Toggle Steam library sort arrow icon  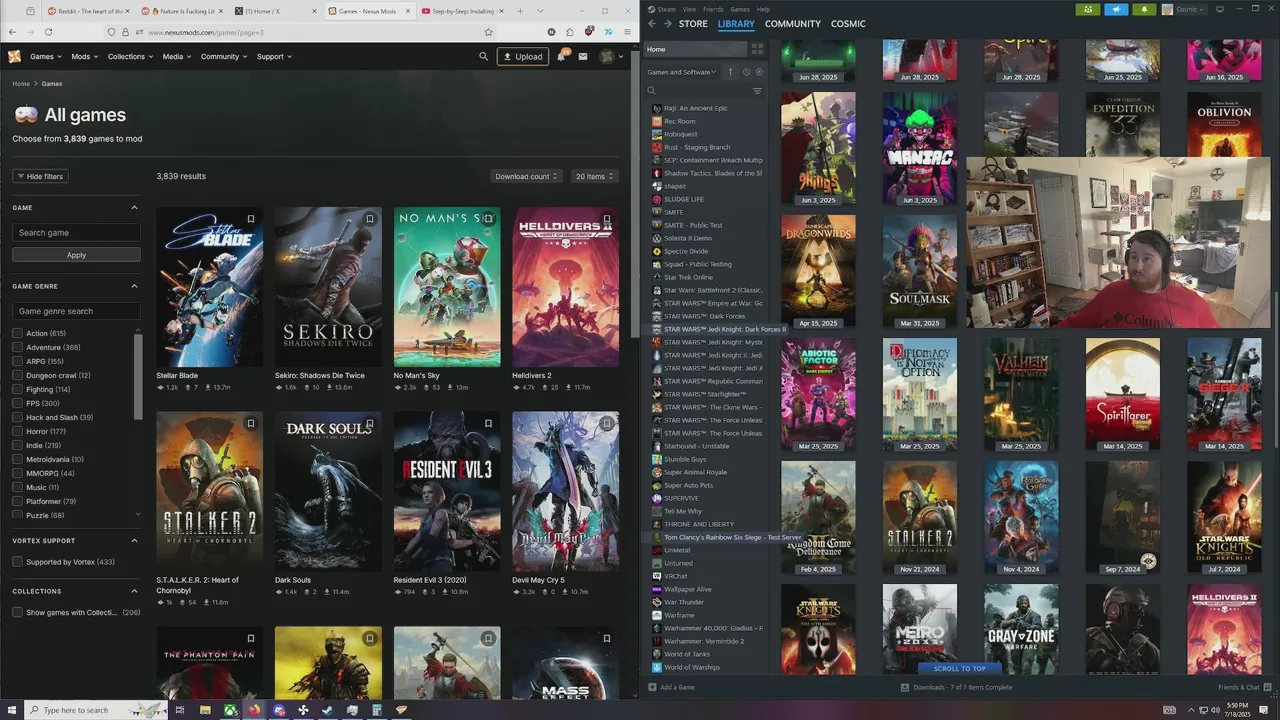tap(730, 72)
